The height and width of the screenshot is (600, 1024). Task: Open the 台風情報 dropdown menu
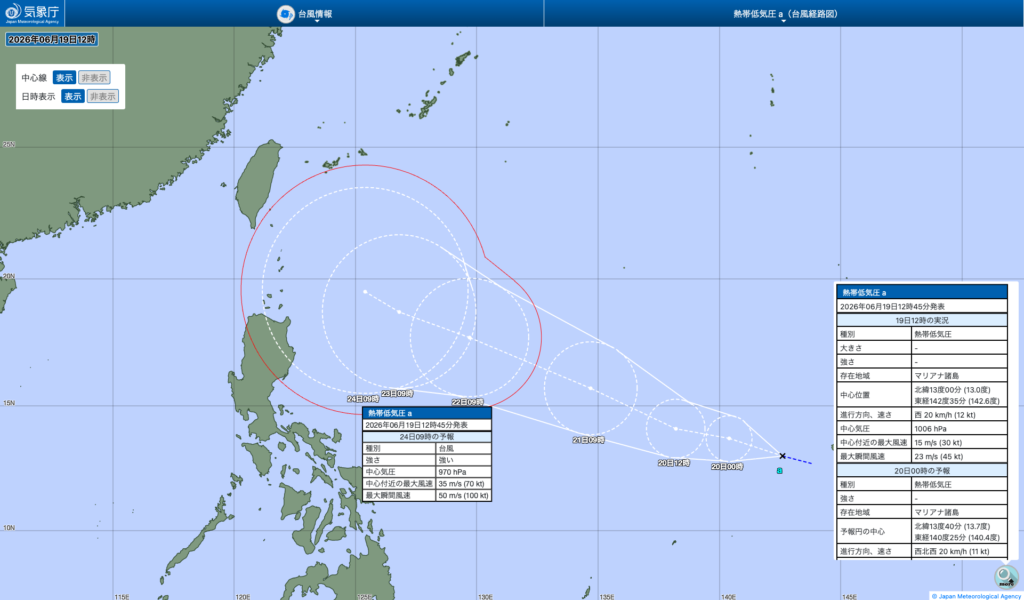point(316,14)
